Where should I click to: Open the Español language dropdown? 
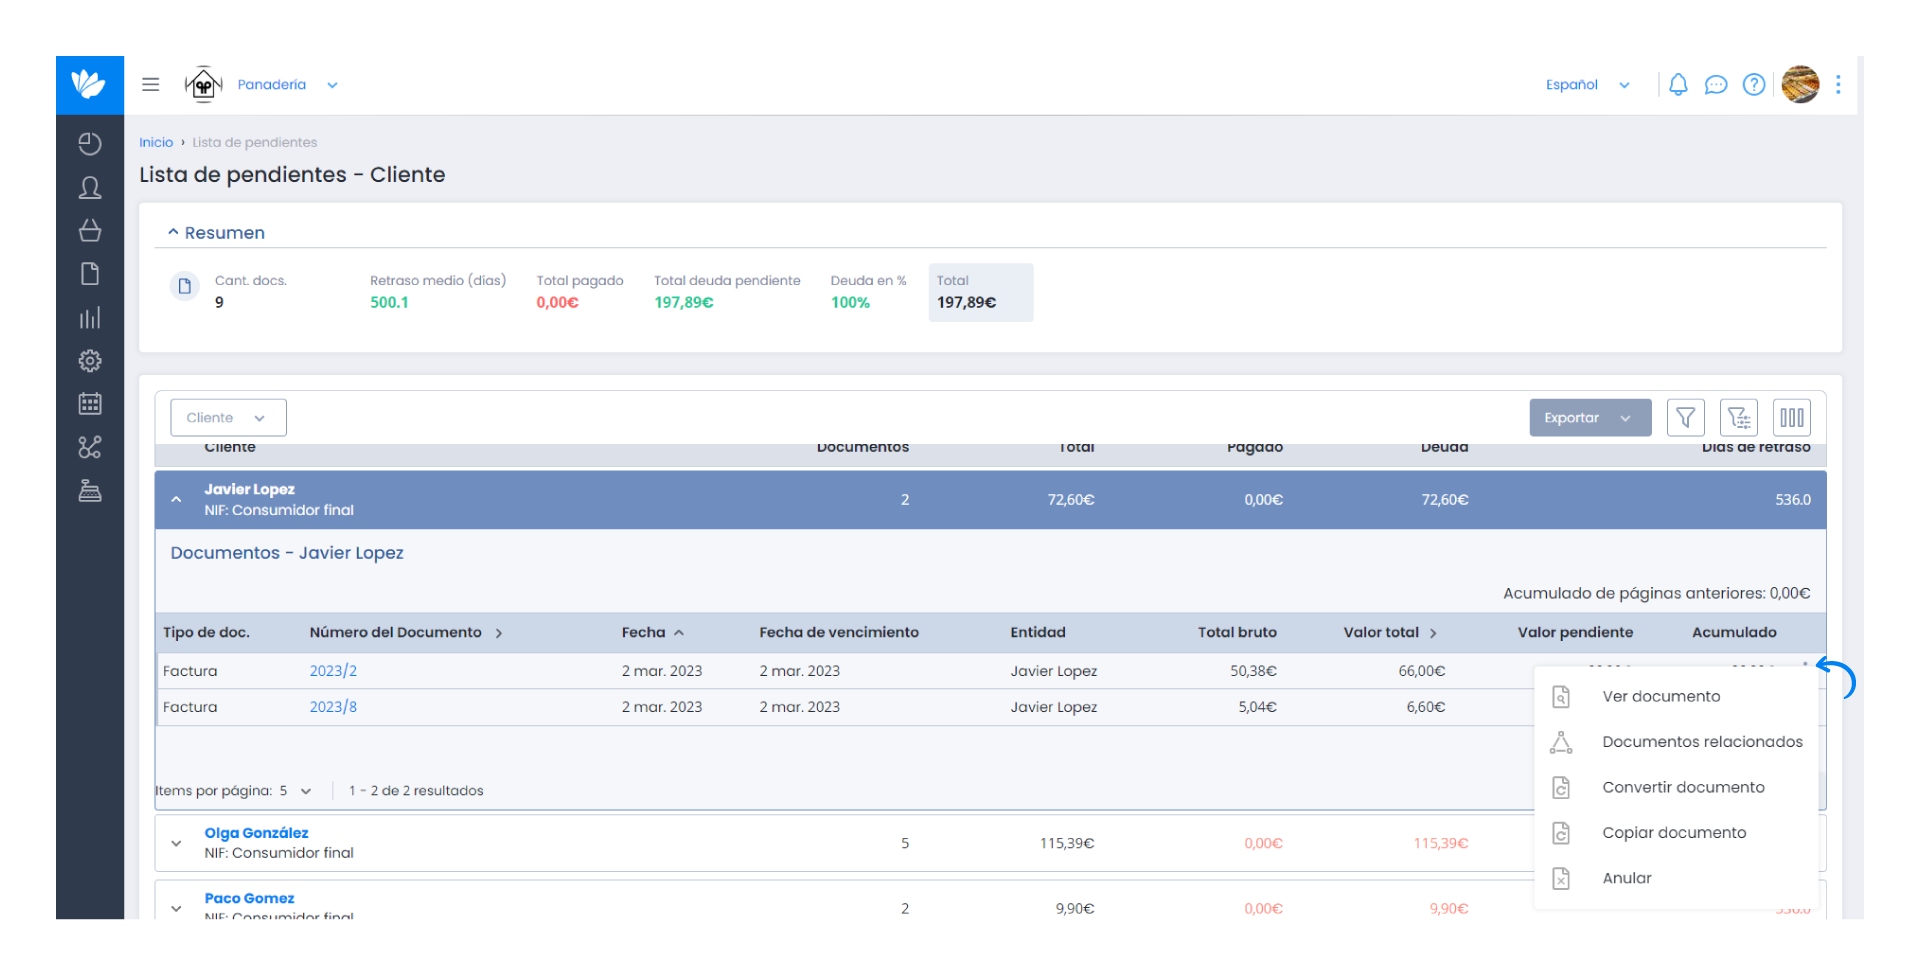(x=1588, y=85)
